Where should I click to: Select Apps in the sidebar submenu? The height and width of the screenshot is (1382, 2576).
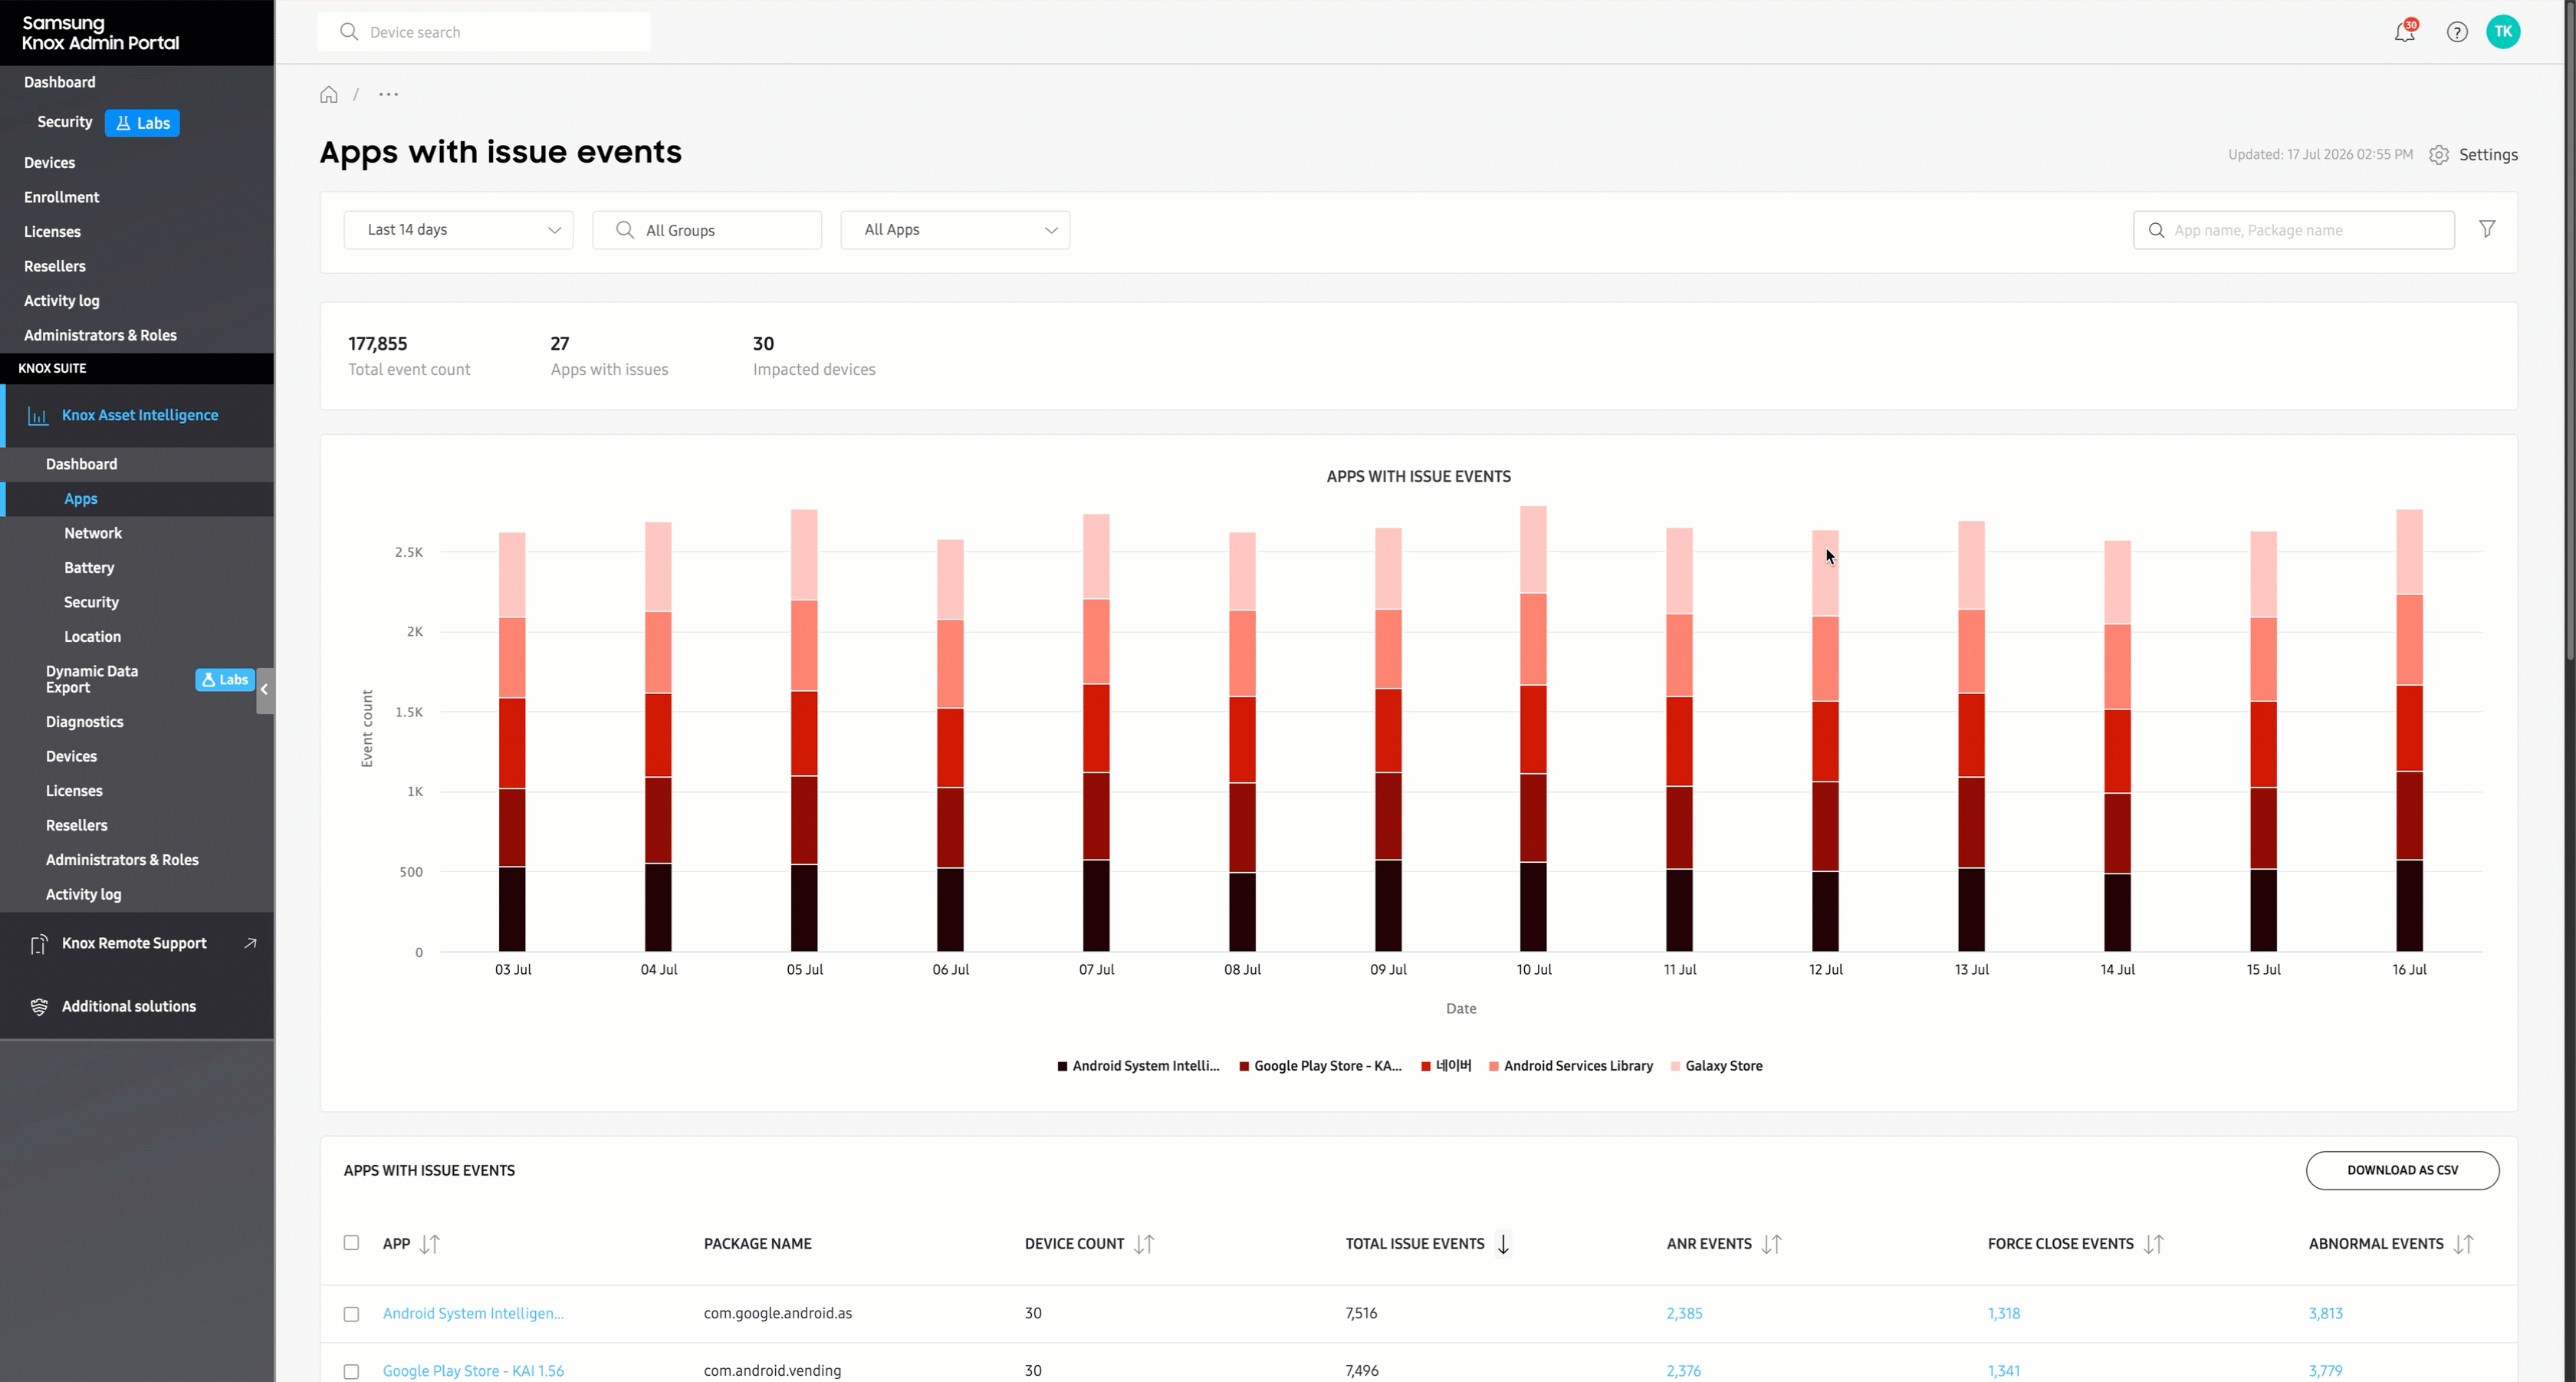click(81, 499)
